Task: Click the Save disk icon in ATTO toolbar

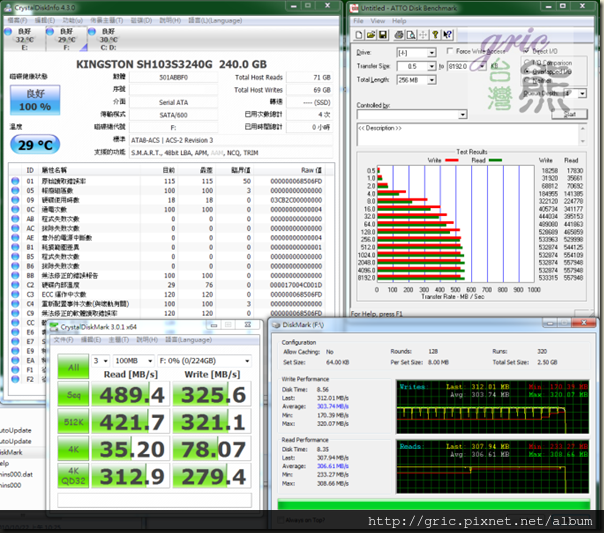Action: tap(383, 33)
